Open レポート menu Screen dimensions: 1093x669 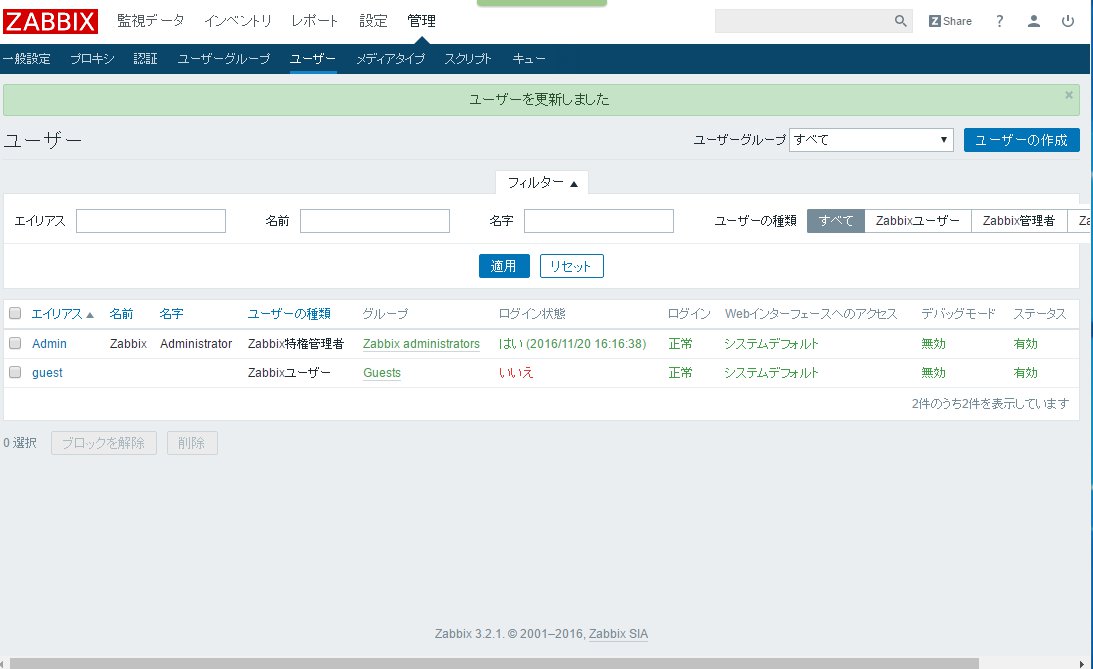(x=314, y=21)
